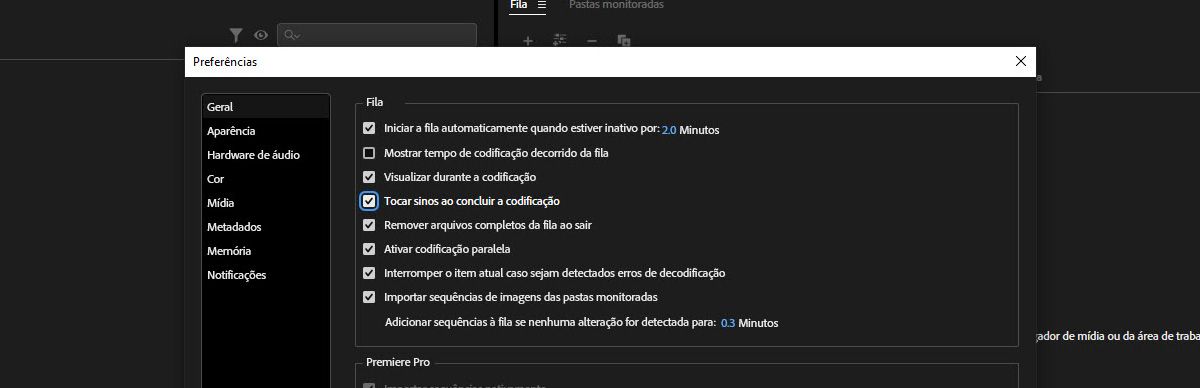
Task: Click the media browser search field
Action: click(377, 35)
